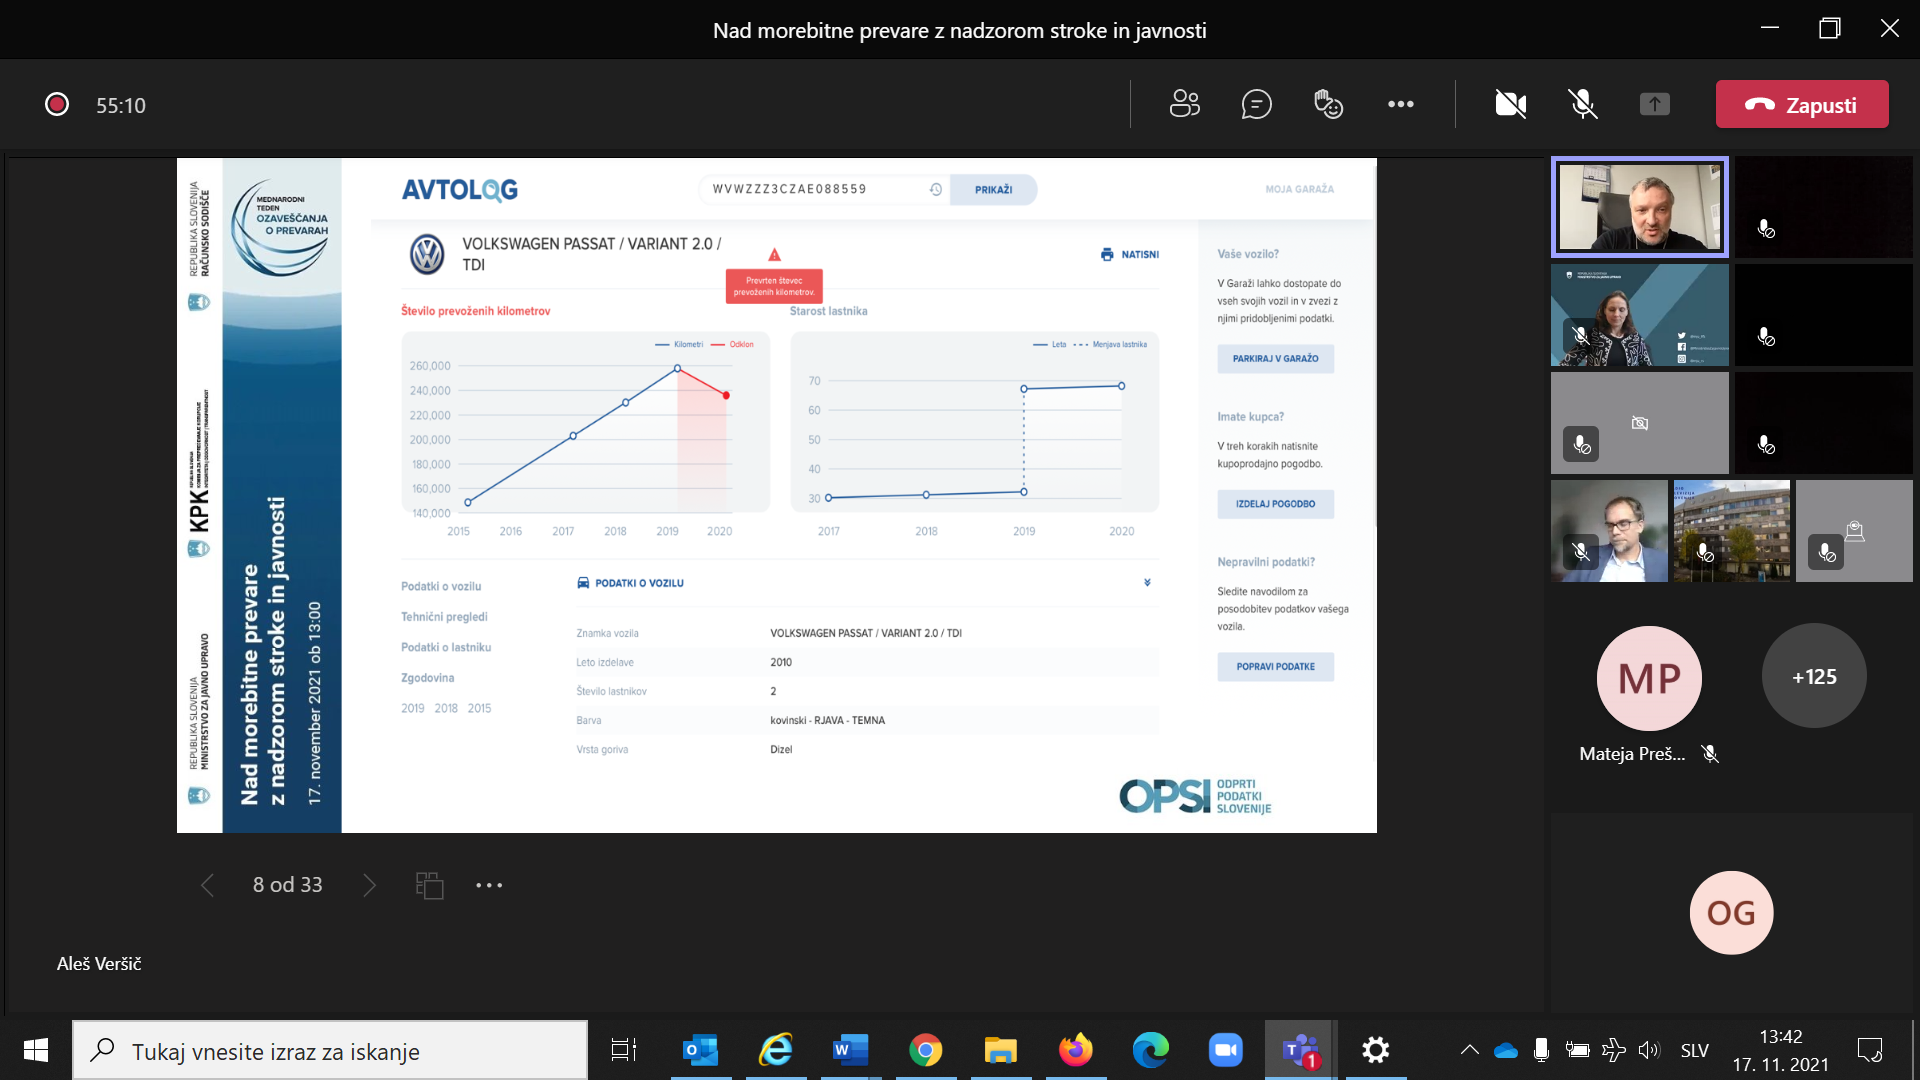Open the Windows Start menu
The width and height of the screenshot is (1920, 1080).
[x=36, y=1050]
